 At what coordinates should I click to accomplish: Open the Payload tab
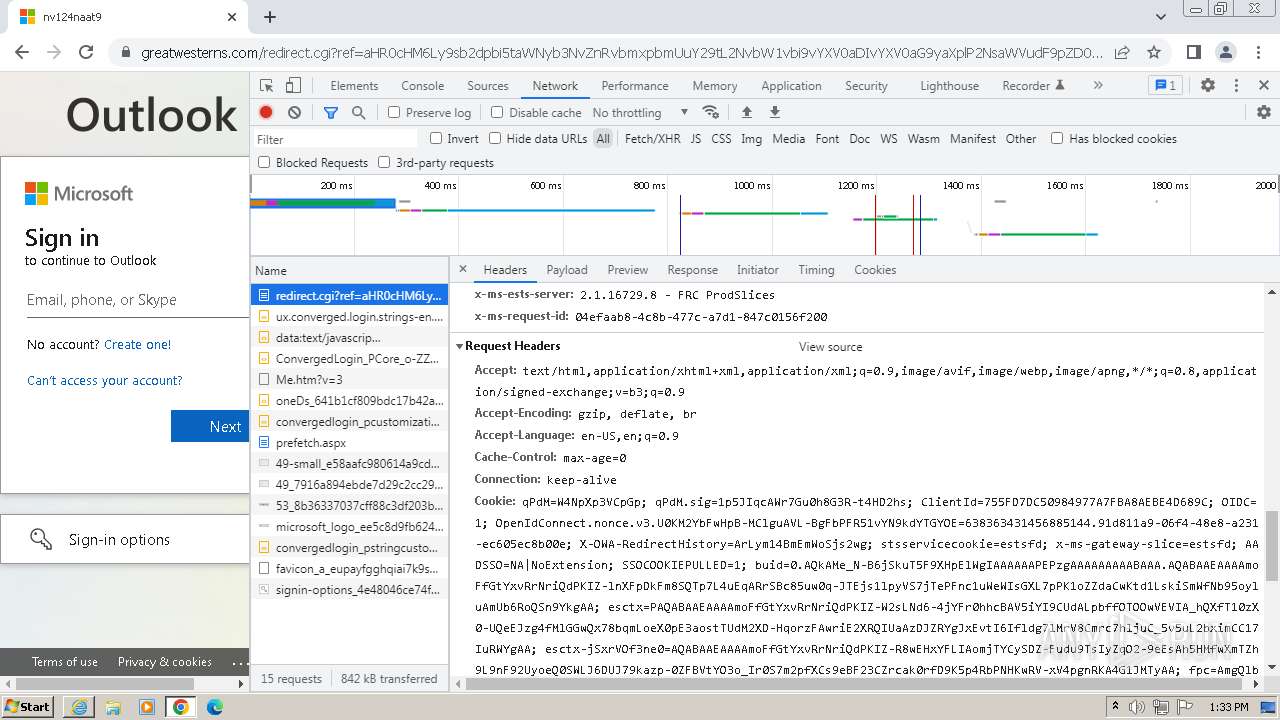click(x=567, y=270)
